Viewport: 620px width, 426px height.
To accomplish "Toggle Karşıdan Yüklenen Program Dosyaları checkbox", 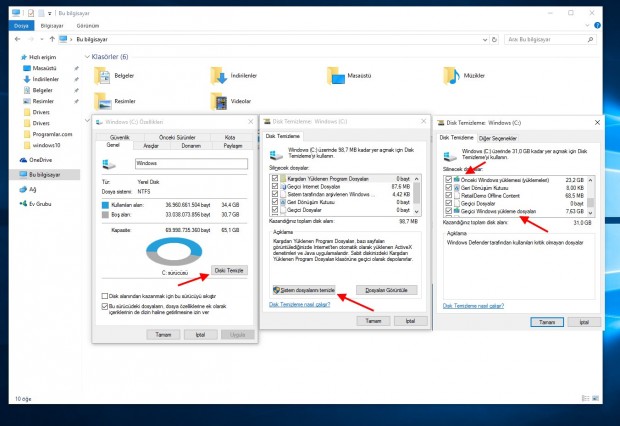I will (x=275, y=178).
